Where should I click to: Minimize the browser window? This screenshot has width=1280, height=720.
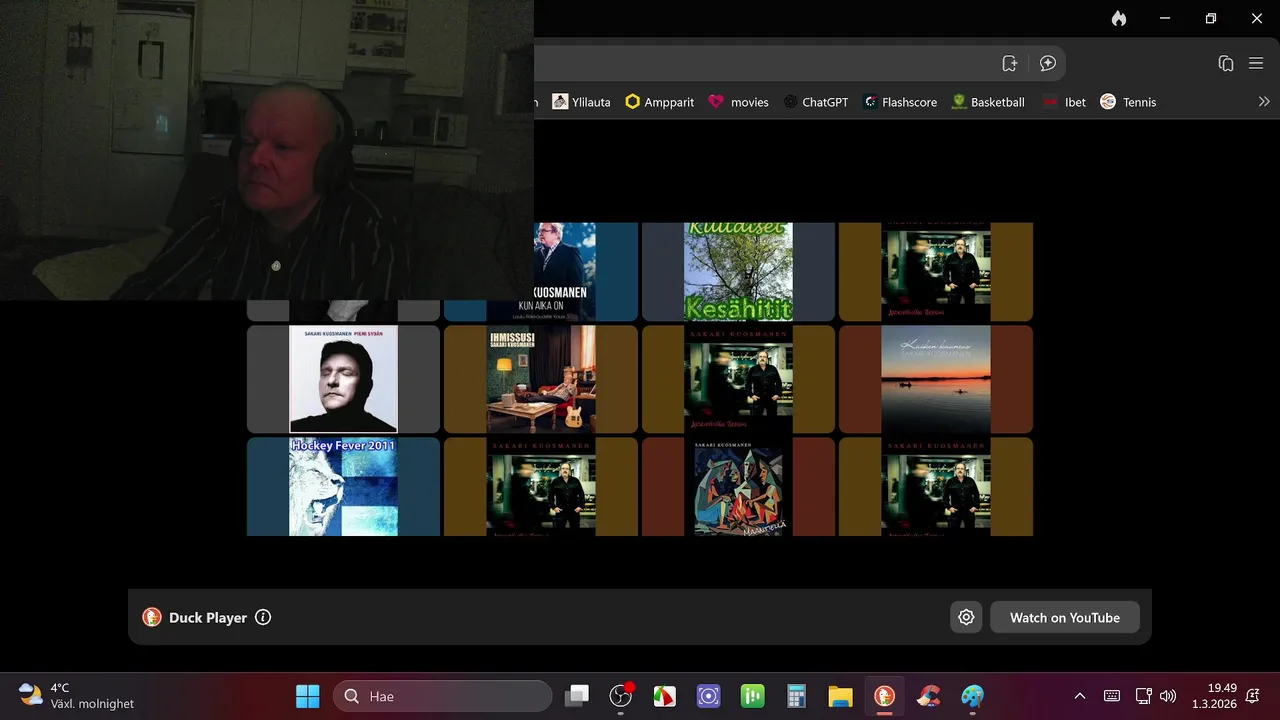[1165, 18]
